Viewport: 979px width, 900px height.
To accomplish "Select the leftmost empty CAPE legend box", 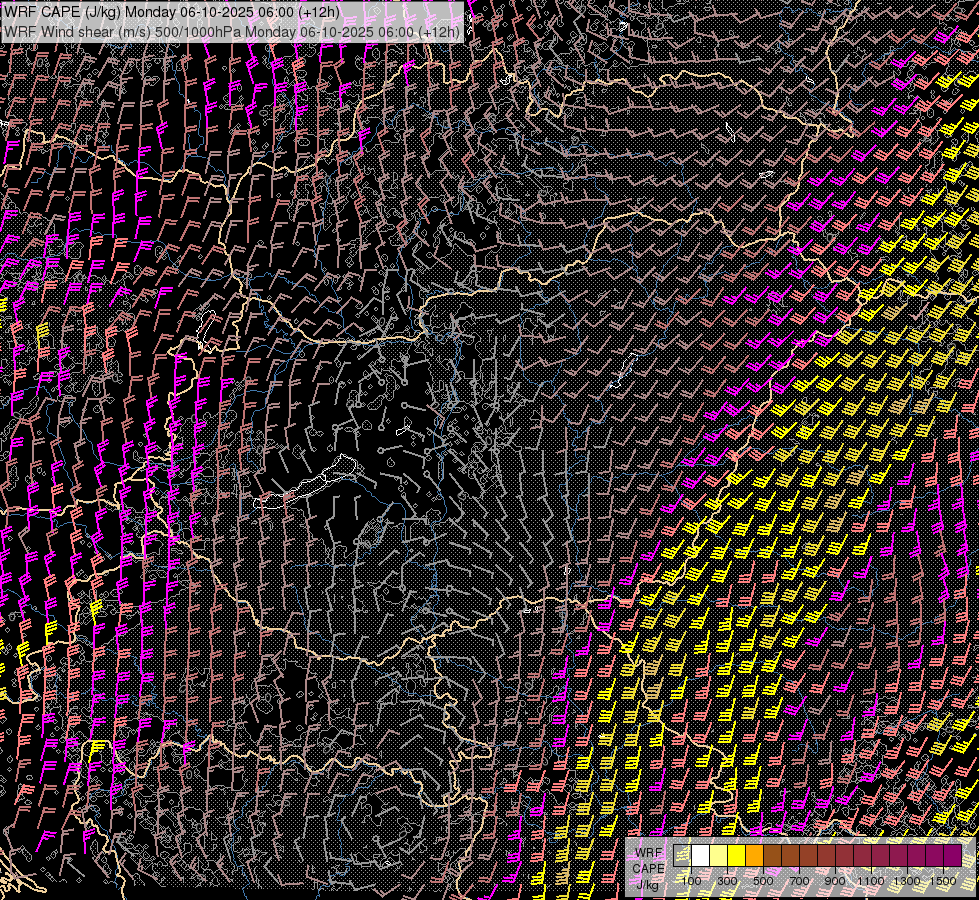I will point(683,855).
